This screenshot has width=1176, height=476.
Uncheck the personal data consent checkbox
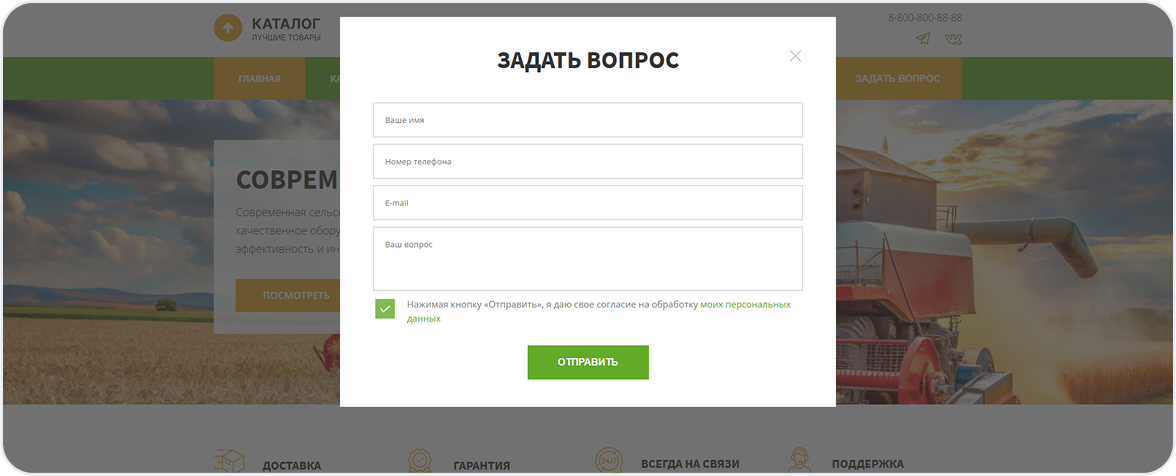tap(385, 309)
